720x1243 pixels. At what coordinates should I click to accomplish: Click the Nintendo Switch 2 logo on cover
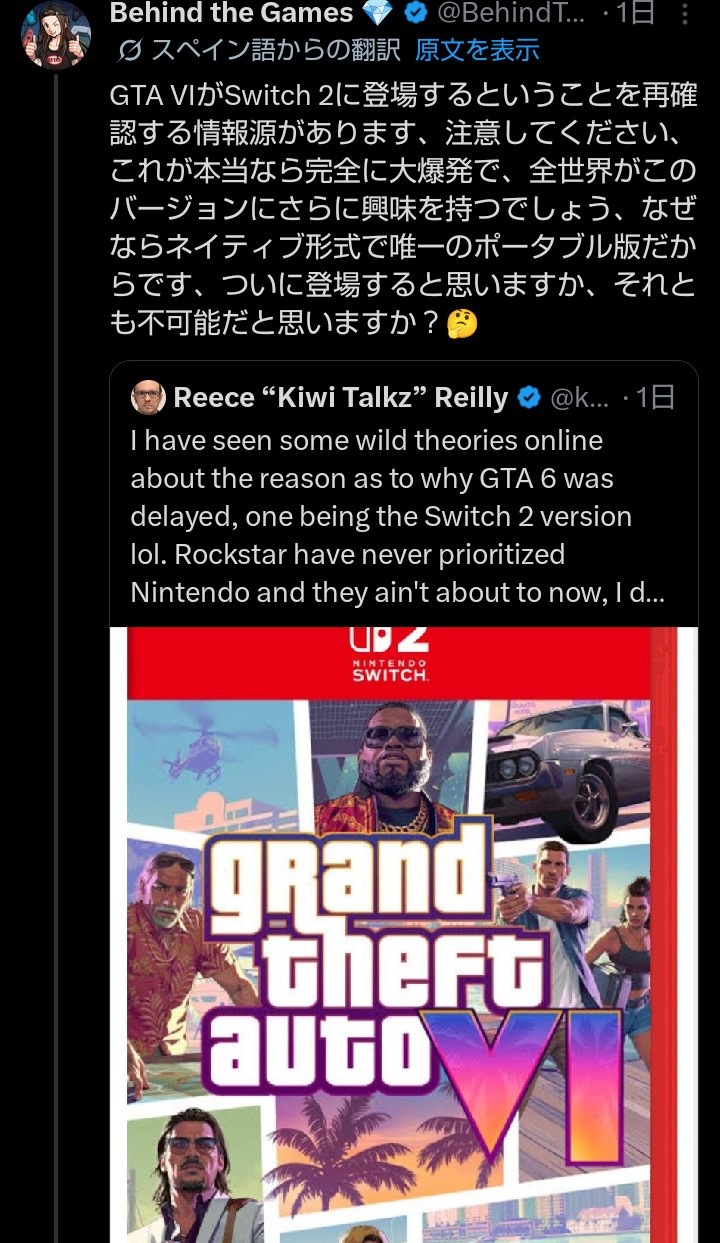(x=390, y=655)
